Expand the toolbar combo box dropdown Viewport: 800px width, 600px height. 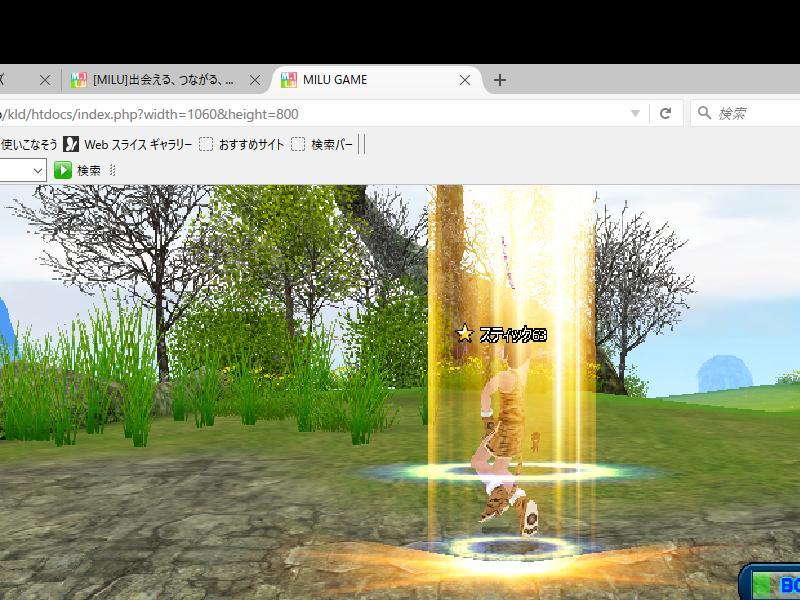point(38,170)
